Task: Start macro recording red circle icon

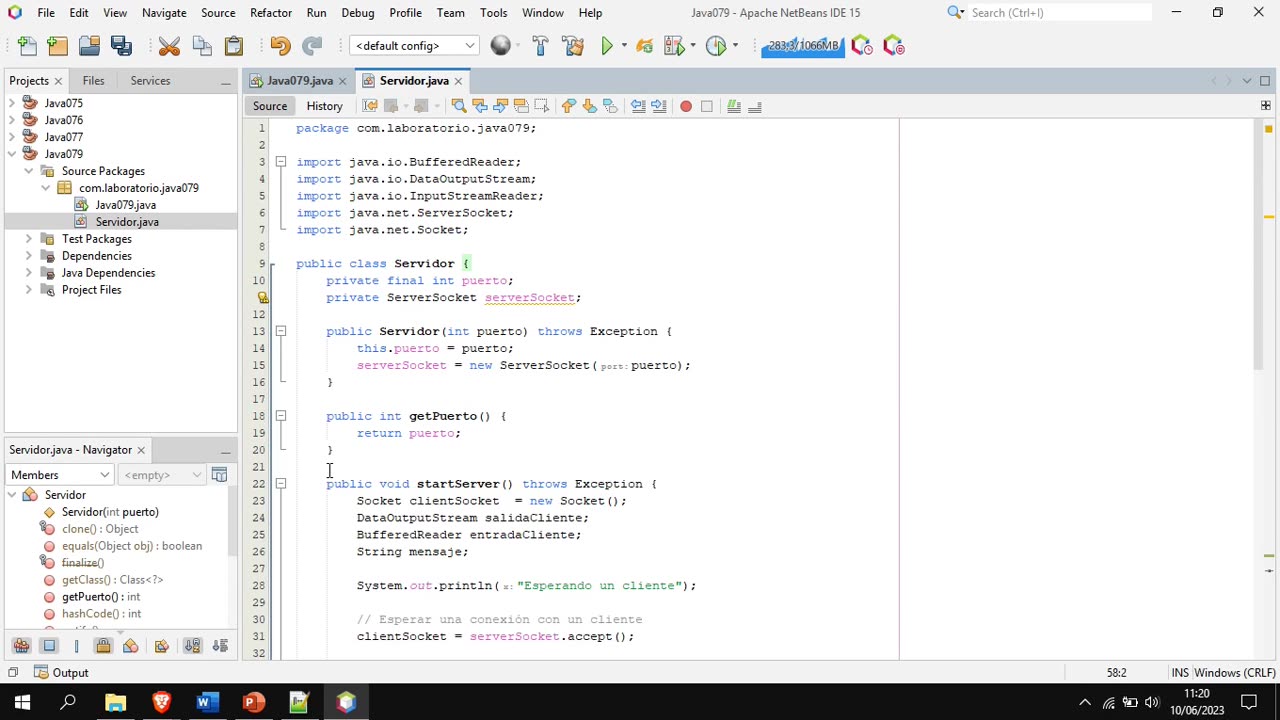Action: (686, 106)
